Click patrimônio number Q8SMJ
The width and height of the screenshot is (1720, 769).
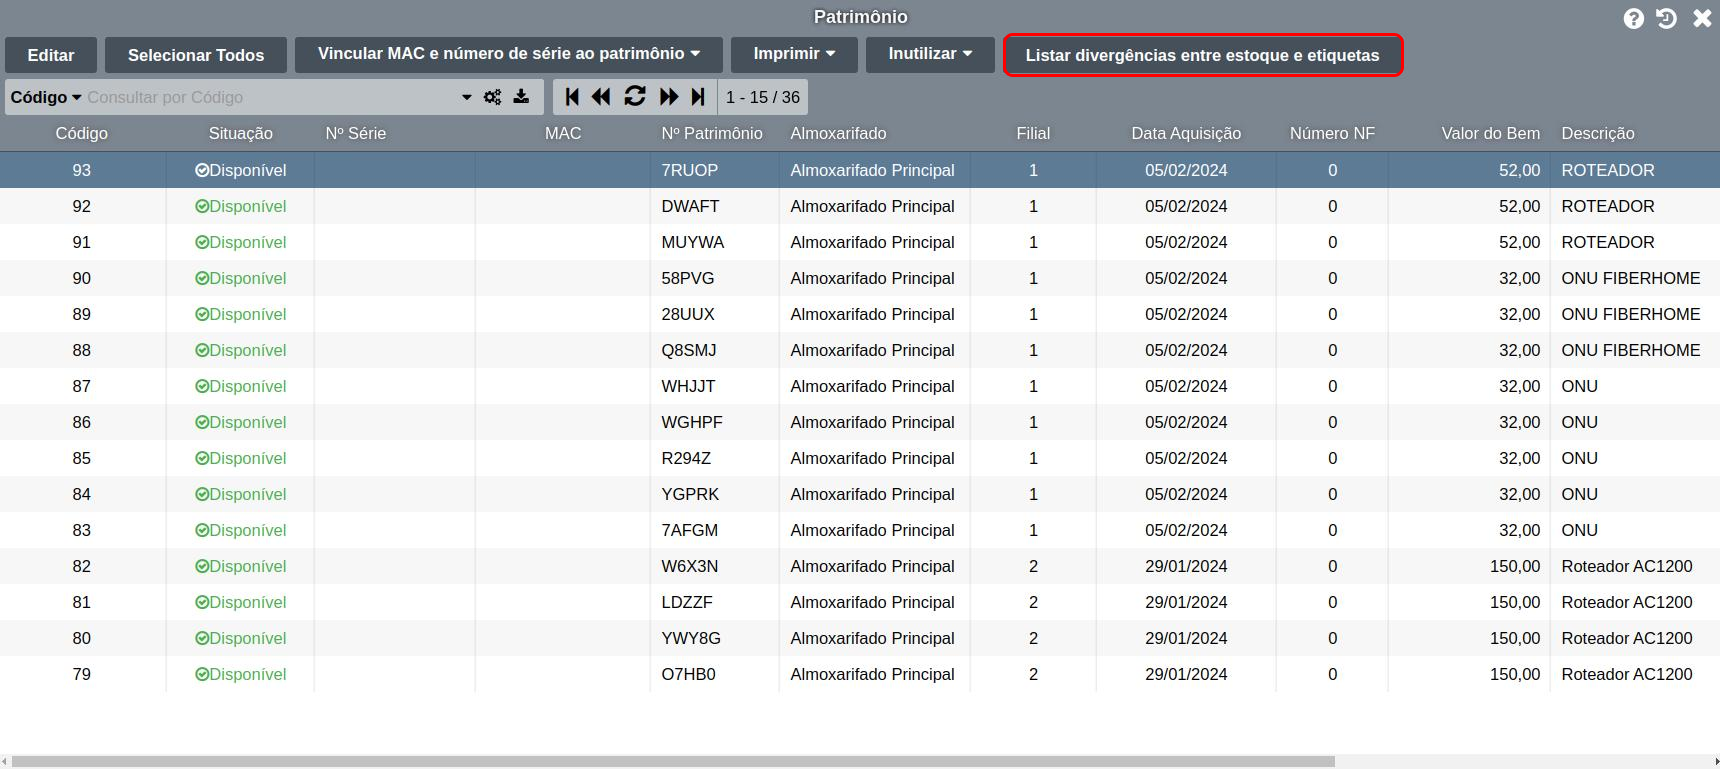[x=689, y=350]
